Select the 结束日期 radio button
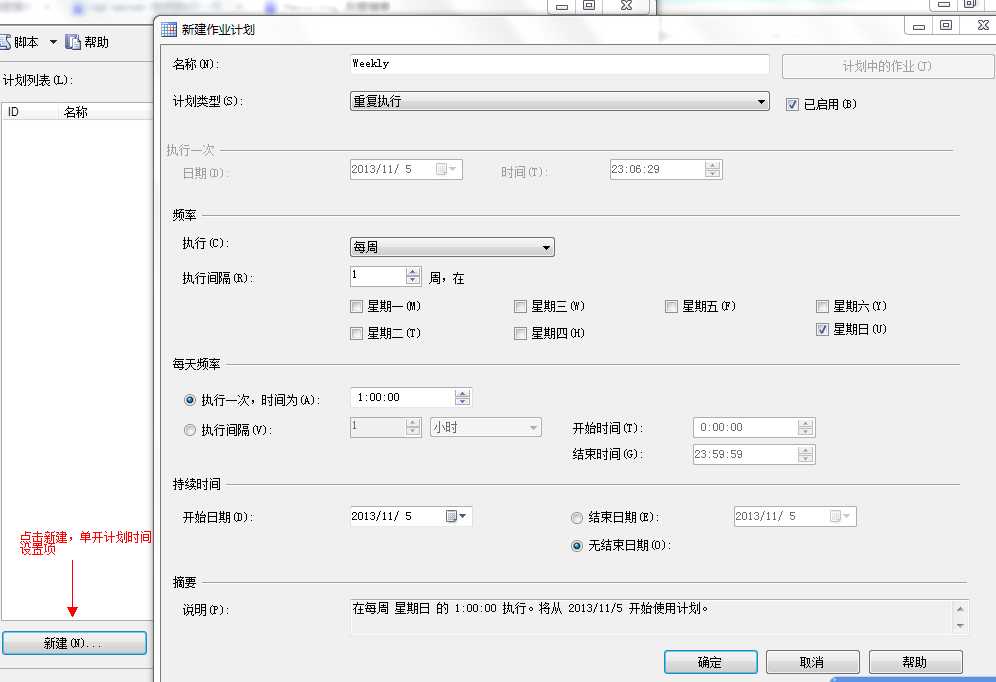Image resolution: width=996 pixels, height=682 pixels. pos(577,518)
